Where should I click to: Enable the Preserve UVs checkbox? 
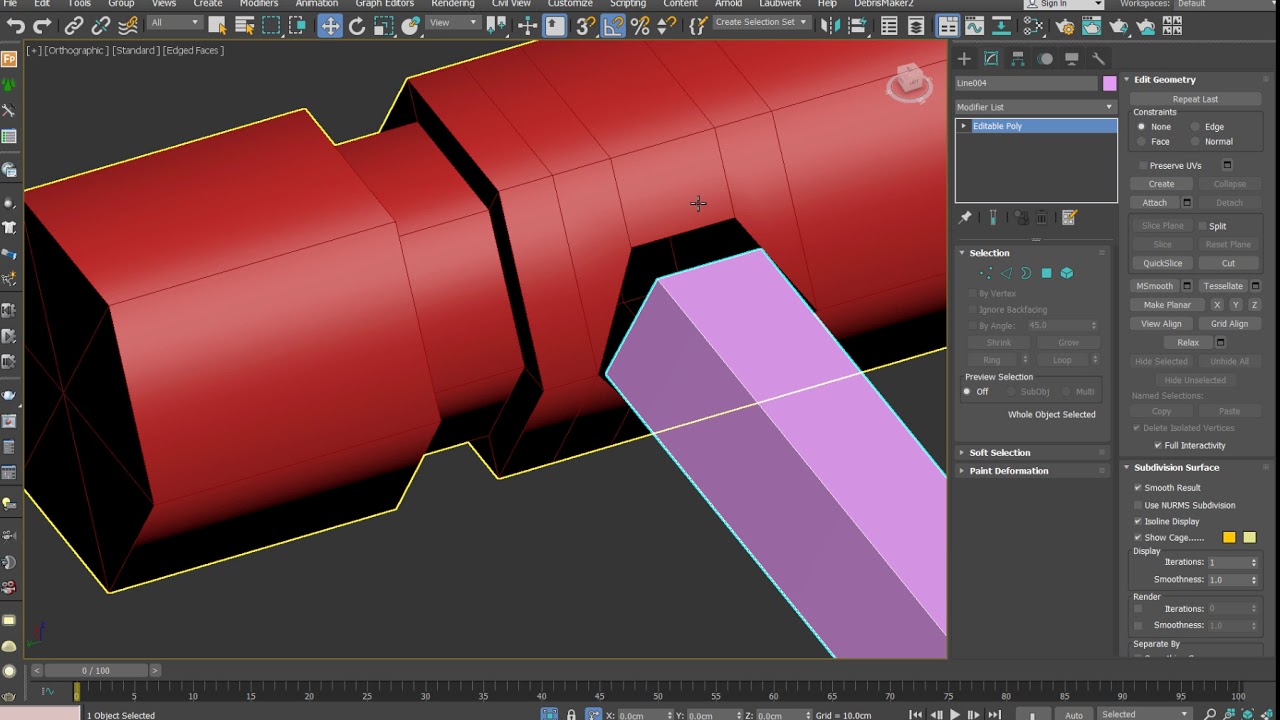(x=1143, y=166)
